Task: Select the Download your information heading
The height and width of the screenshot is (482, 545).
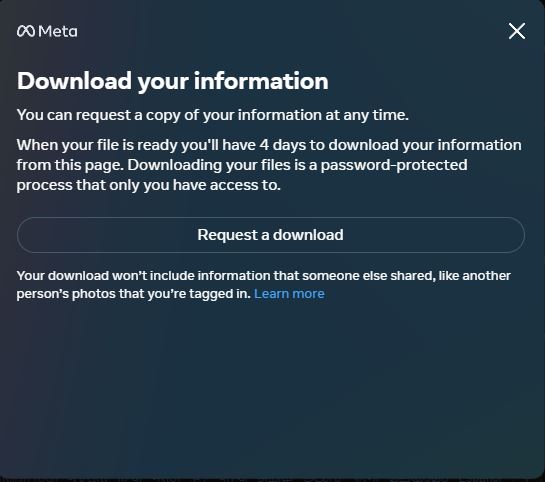Action: point(173,81)
